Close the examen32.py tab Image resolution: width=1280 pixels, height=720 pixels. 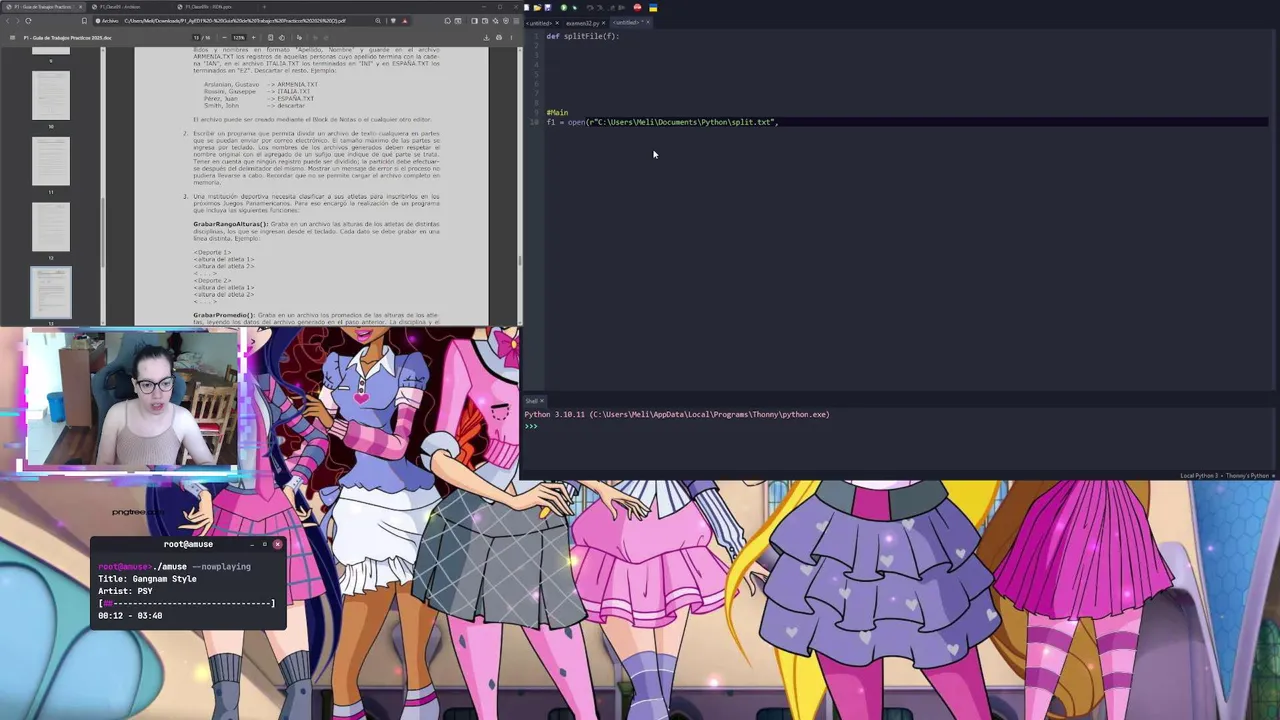[x=604, y=22]
